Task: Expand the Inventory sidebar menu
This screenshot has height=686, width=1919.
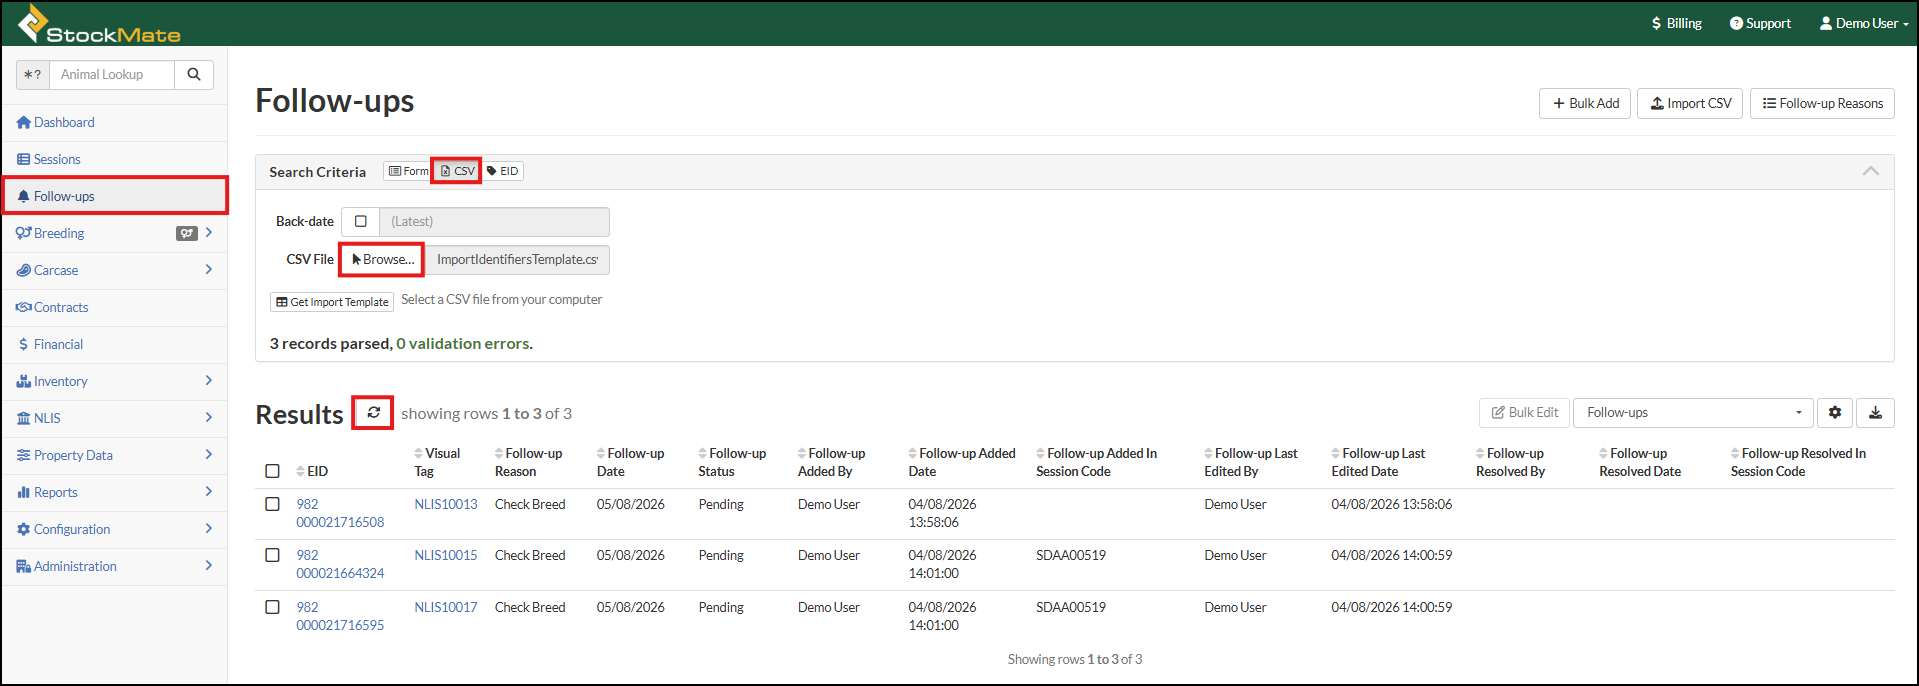Action: coord(208,380)
